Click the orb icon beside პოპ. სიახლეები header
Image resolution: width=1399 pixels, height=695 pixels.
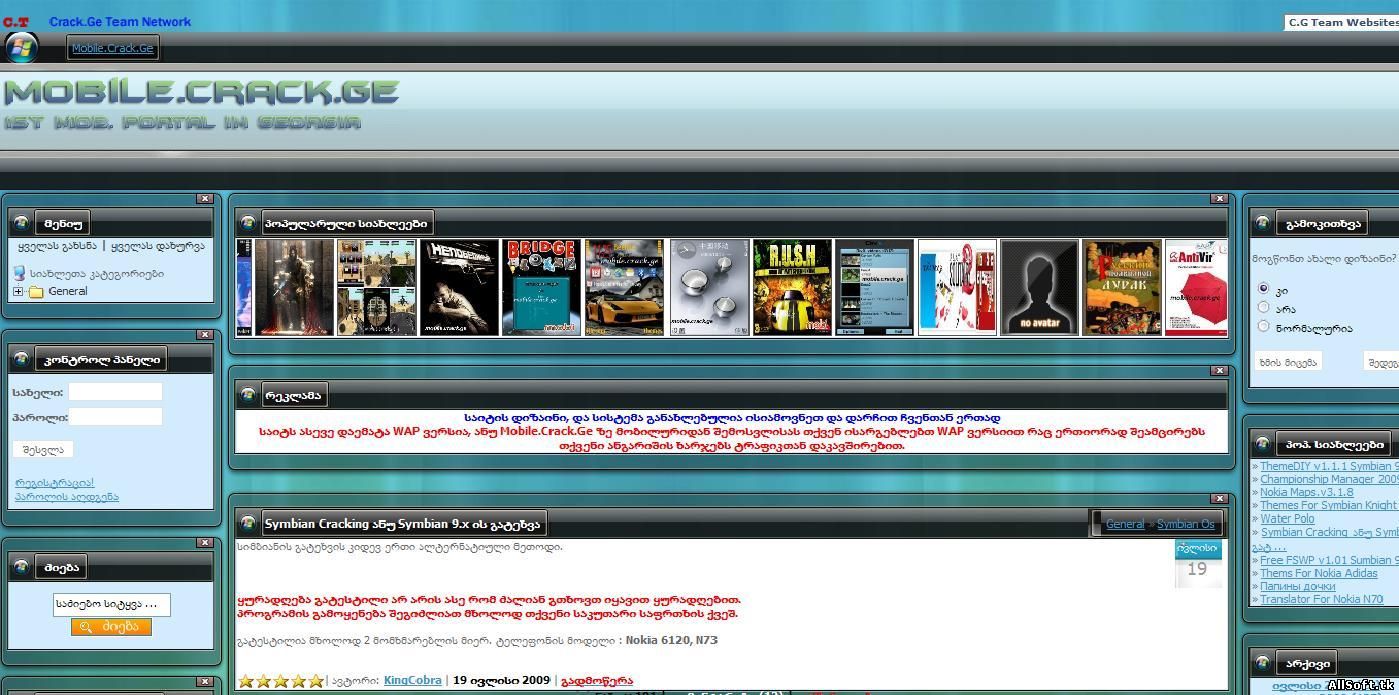[x=1263, y=443]
